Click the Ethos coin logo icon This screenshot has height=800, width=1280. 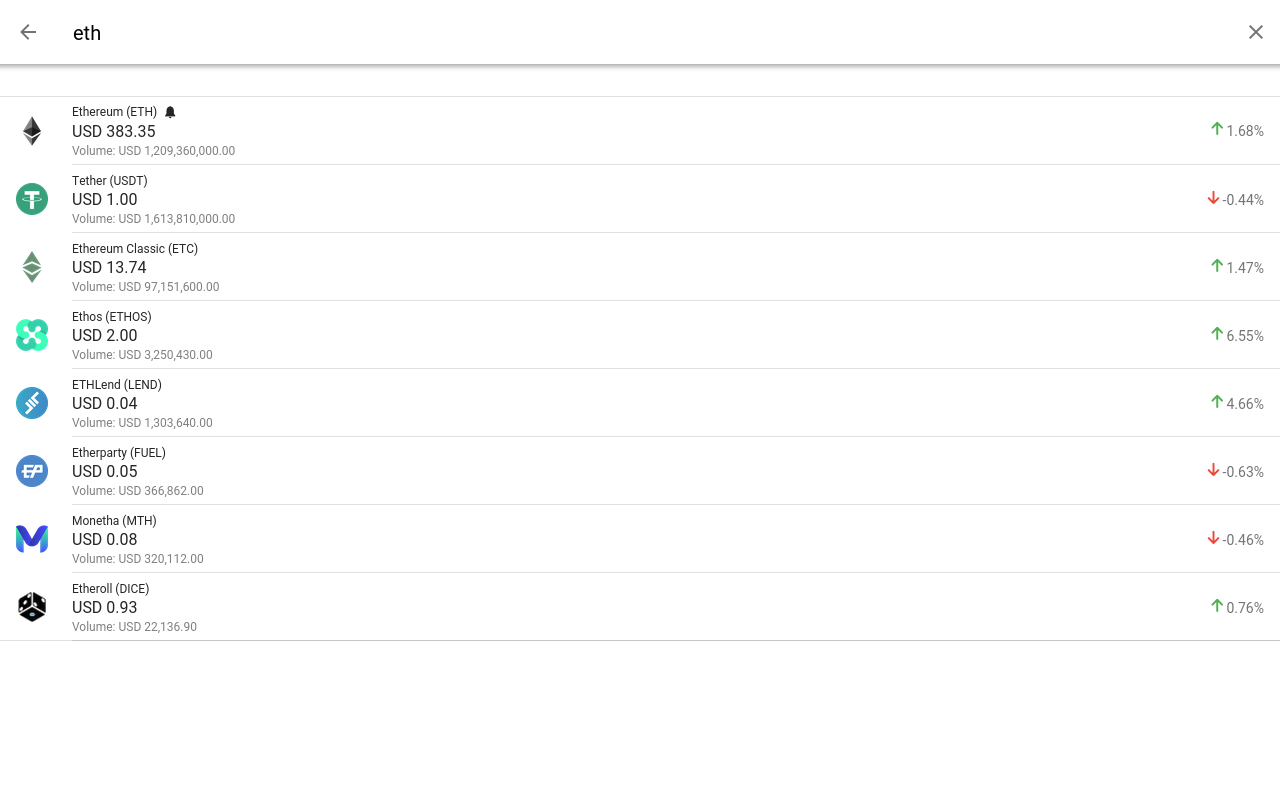coord(32,335)
